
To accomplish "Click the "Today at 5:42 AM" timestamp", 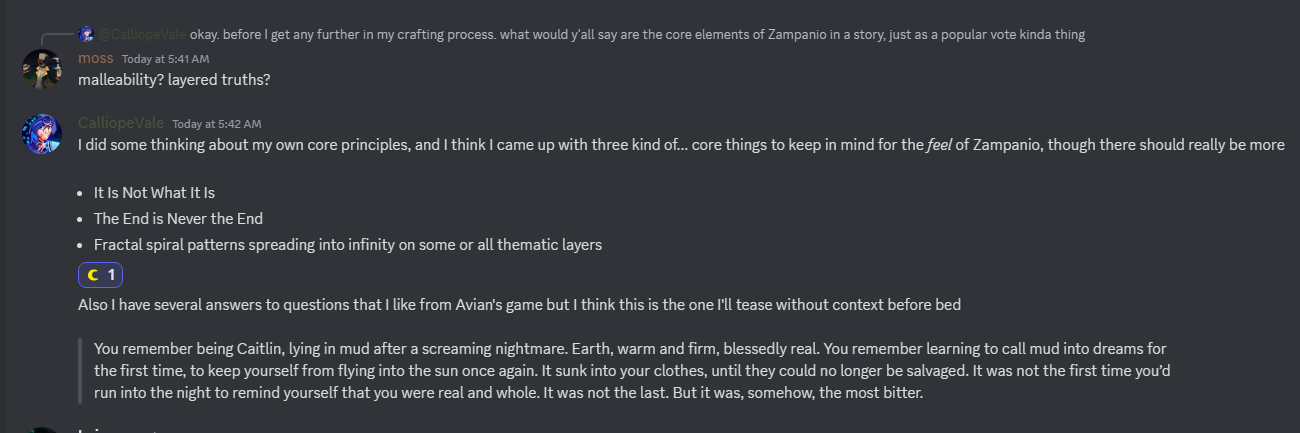I will tap(216, 124).
